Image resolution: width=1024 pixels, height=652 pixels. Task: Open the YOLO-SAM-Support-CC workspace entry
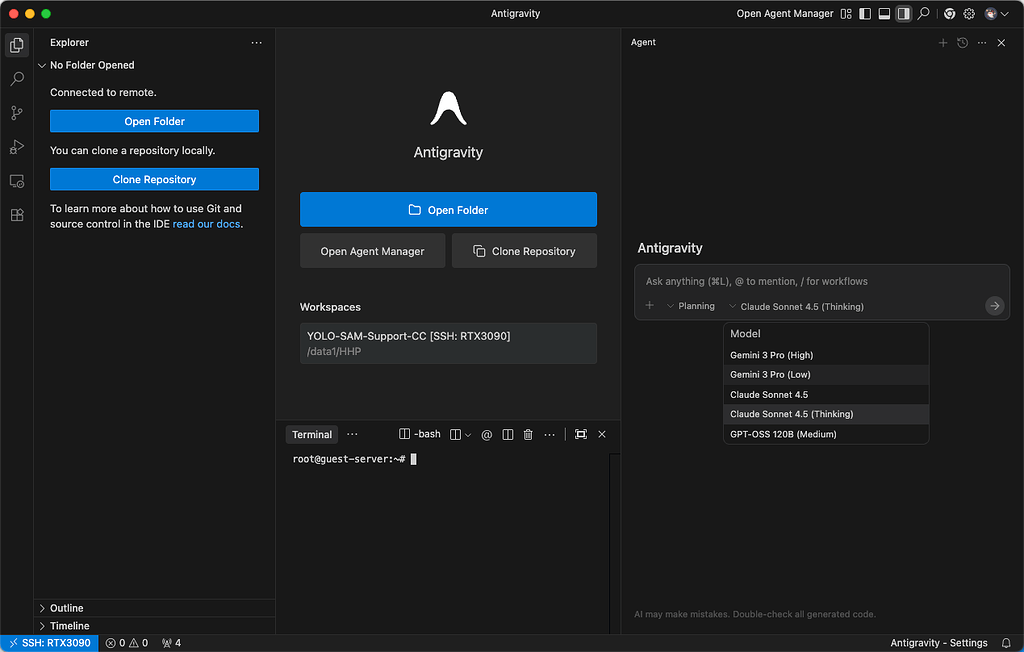[448, 344]
